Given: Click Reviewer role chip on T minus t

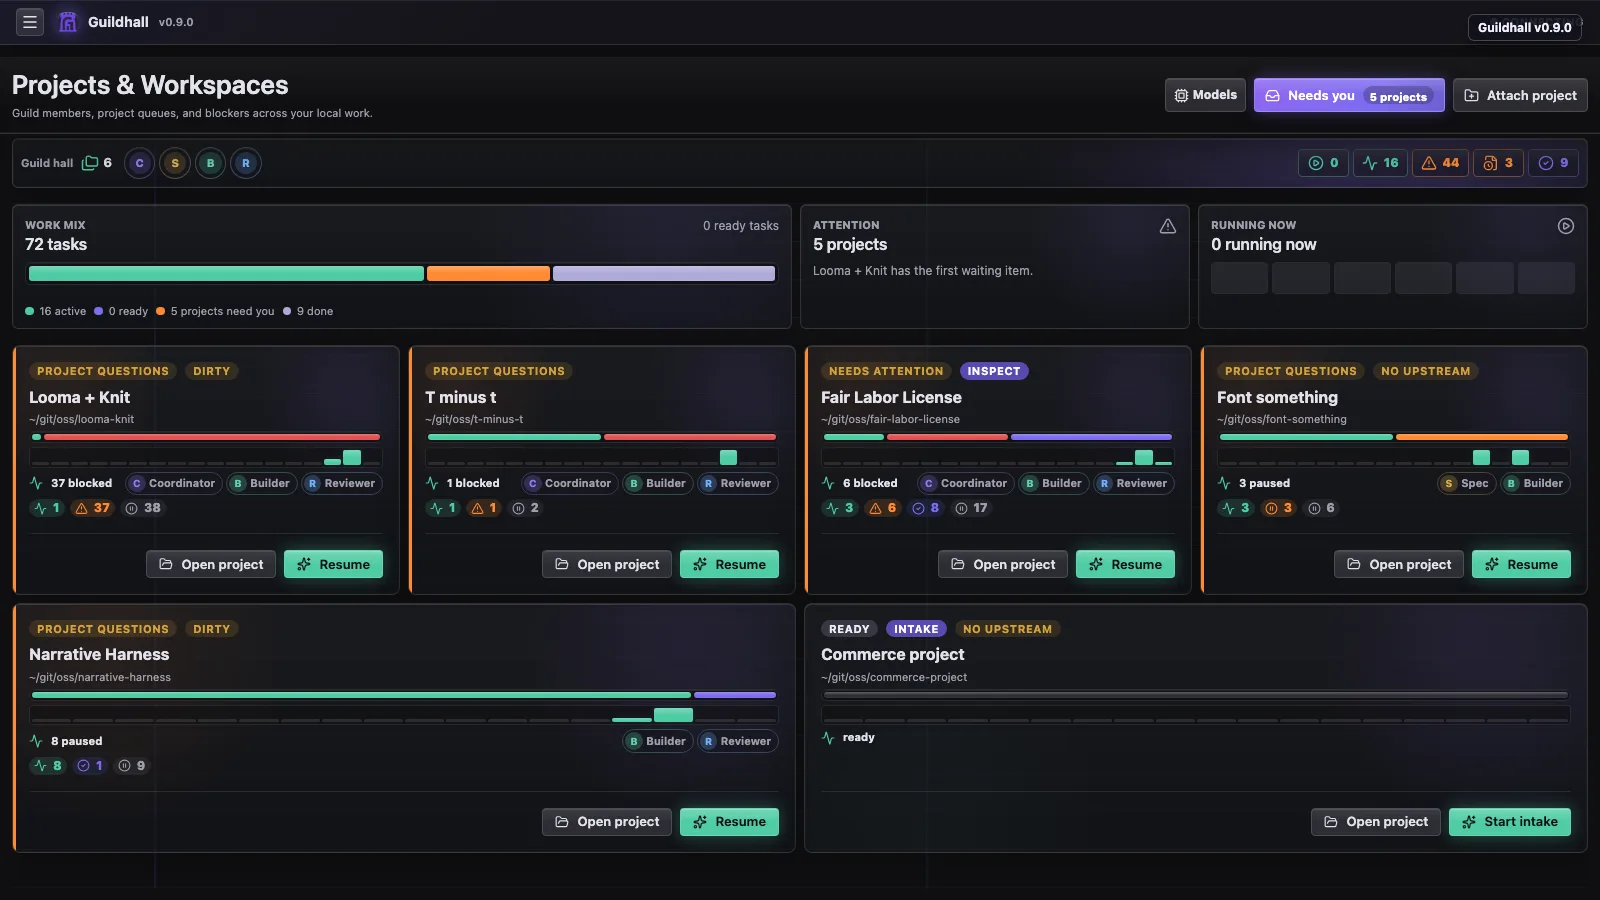Looking at the screenshot, I should tap(737, 483).
